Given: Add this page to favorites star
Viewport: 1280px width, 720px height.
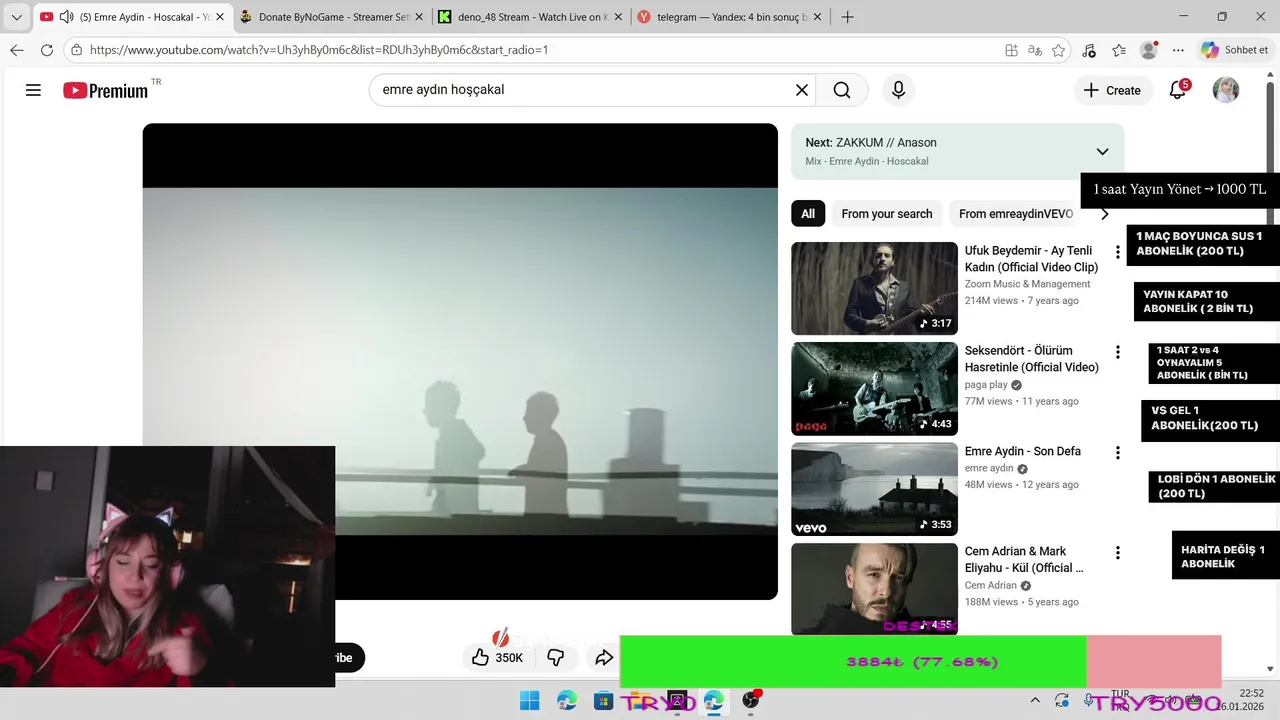Looking at the screenshot, I should click(1058, 50).
